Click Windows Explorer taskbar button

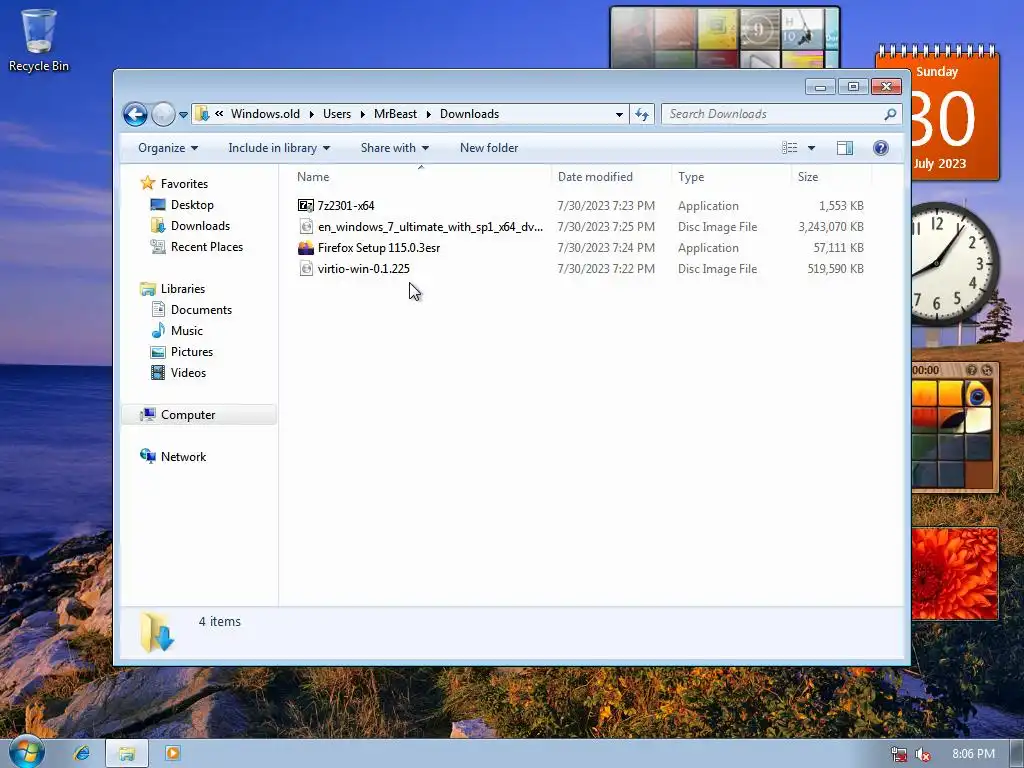point(127,754)
